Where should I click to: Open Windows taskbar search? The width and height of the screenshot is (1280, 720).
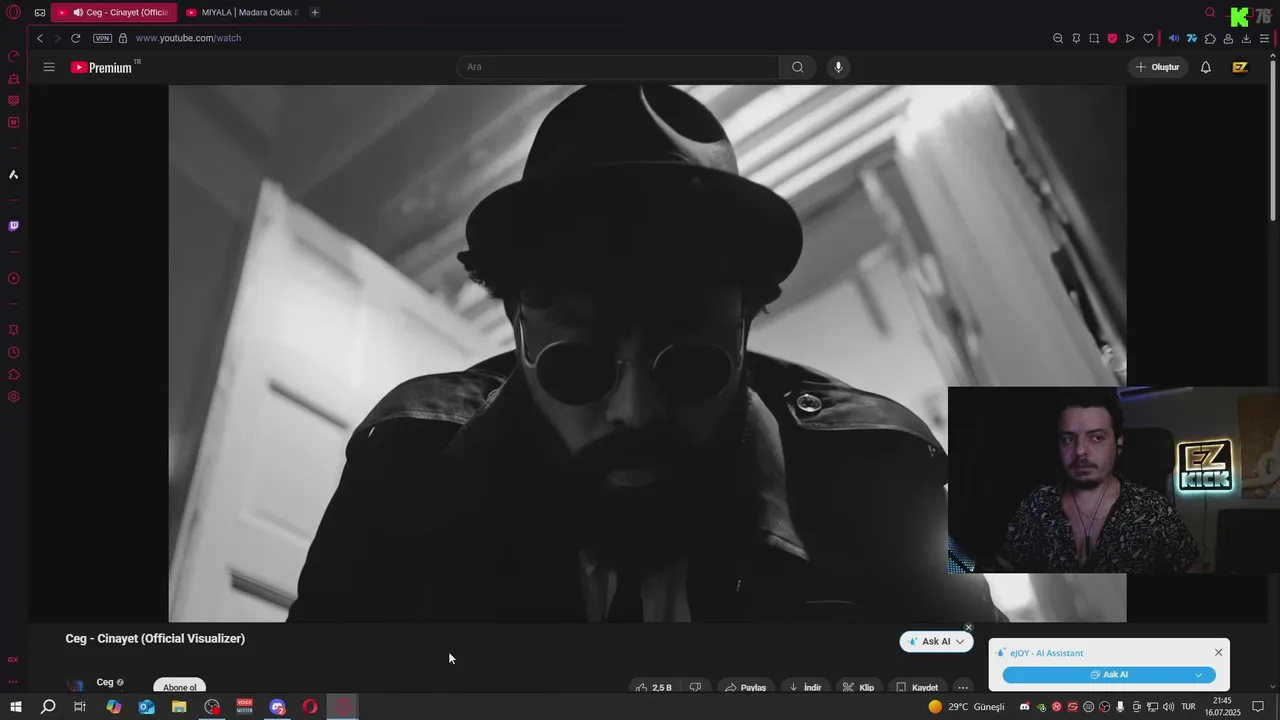click(x=48, y=707)
